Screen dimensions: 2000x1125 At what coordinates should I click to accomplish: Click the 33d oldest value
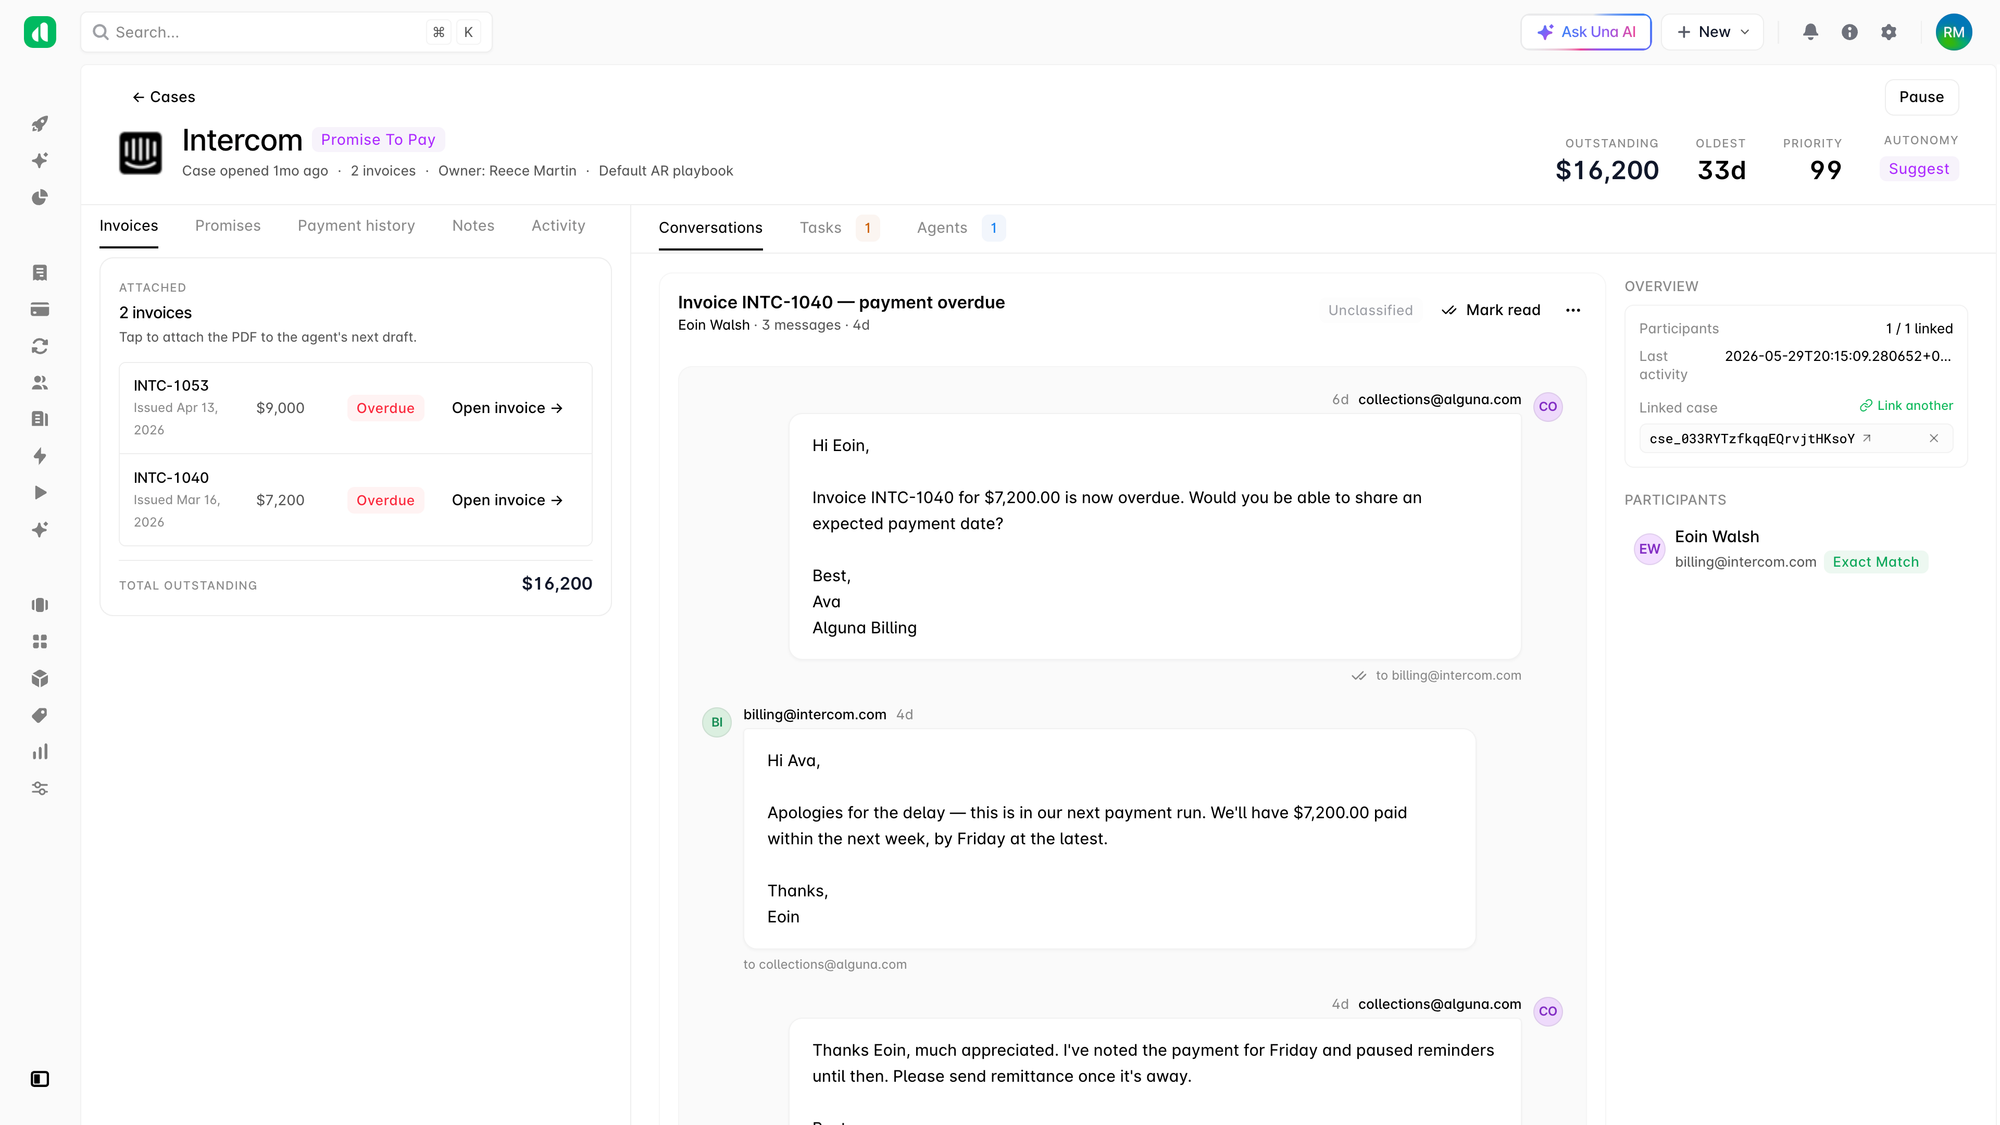[1721, 171]
